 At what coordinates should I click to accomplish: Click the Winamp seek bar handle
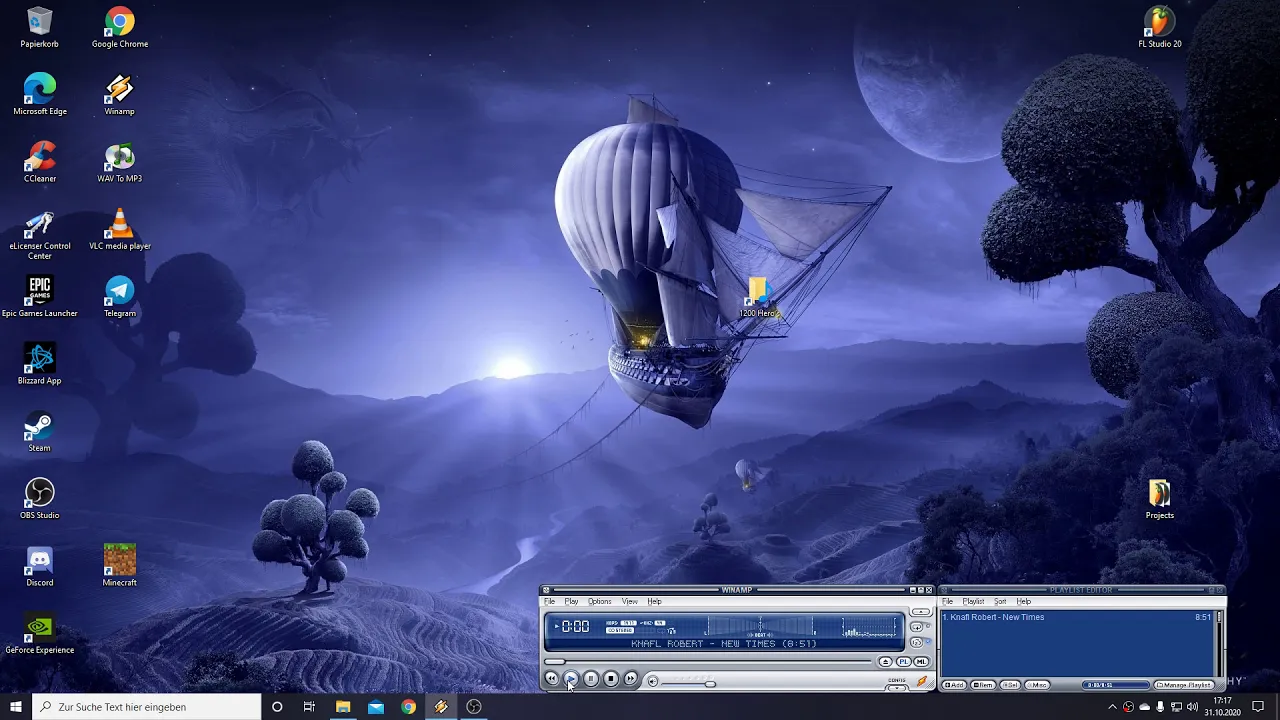(x=554, y=661)
